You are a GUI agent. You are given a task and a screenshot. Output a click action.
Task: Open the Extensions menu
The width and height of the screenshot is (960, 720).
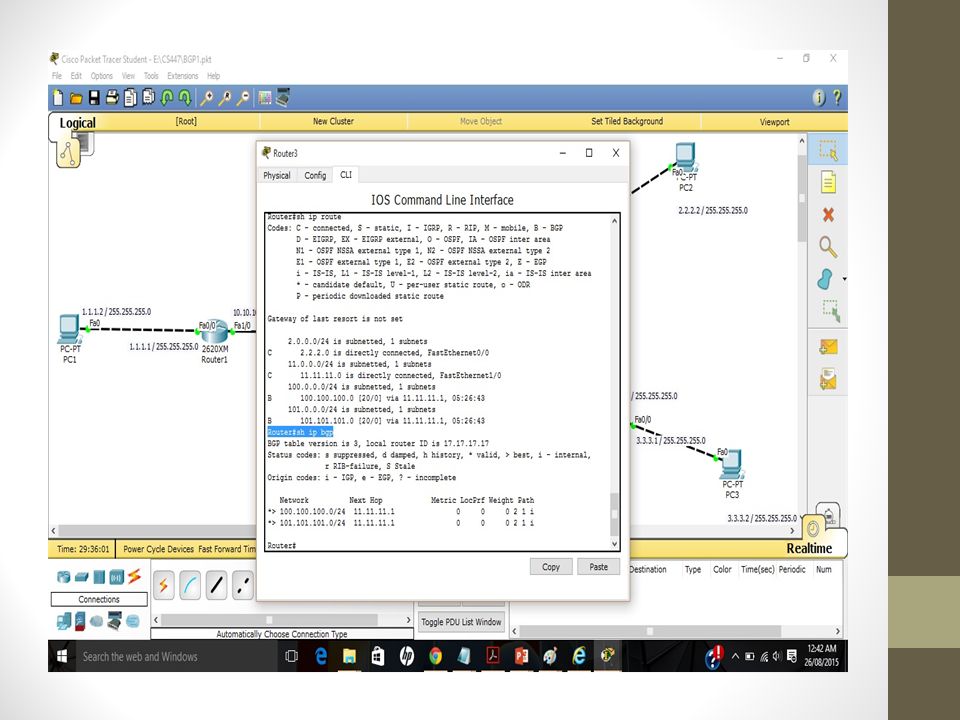point(183,76)
